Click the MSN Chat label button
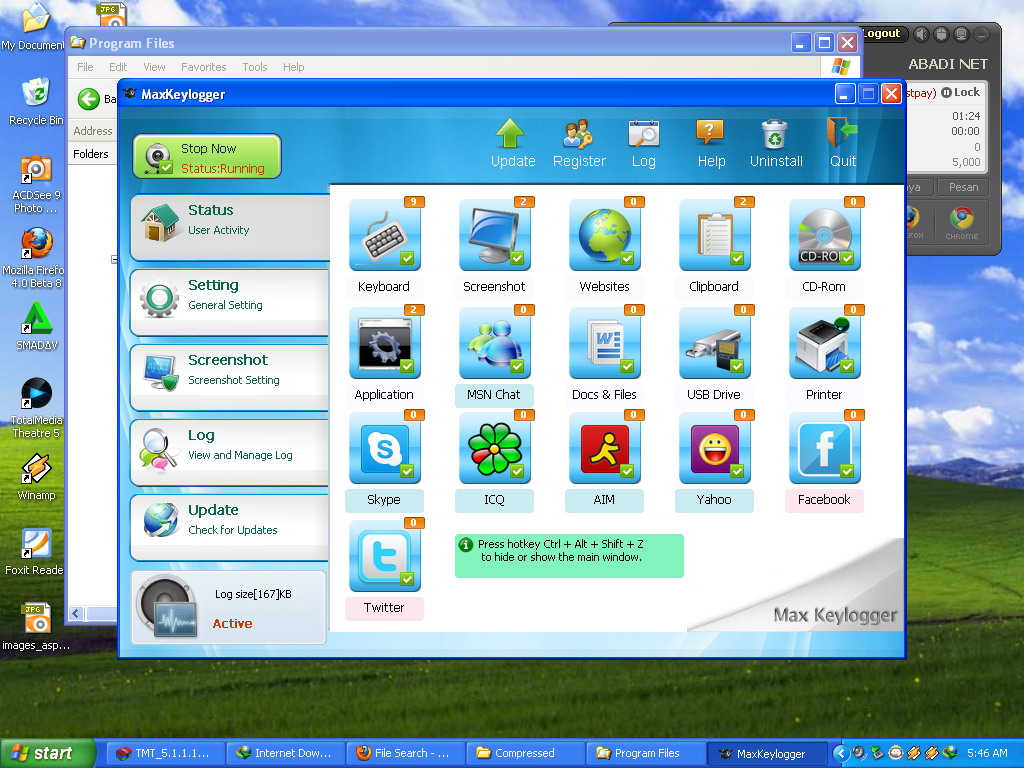Viewport: 1024px width, 768px height. 494,394
